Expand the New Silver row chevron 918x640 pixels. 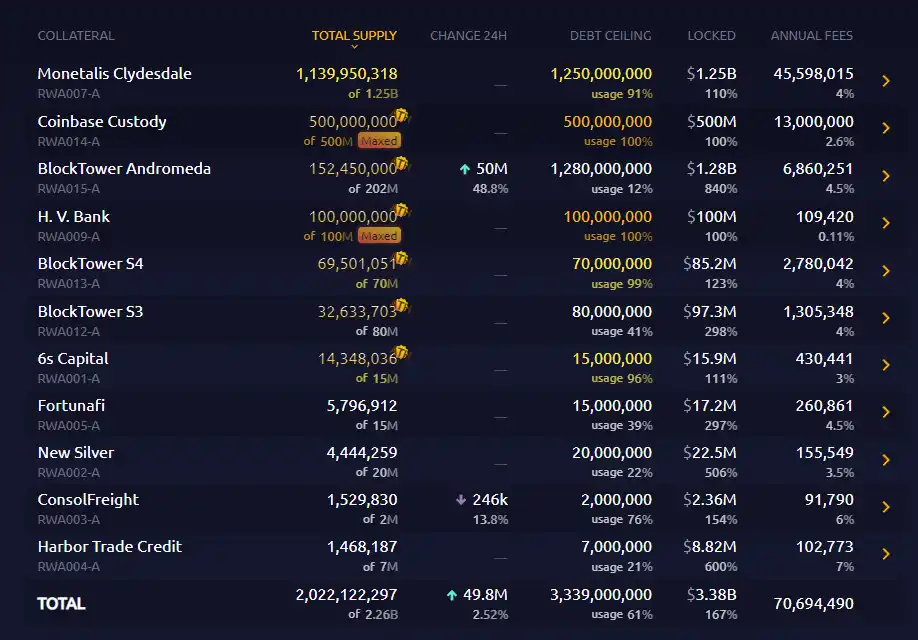click(x=886, y=460)
